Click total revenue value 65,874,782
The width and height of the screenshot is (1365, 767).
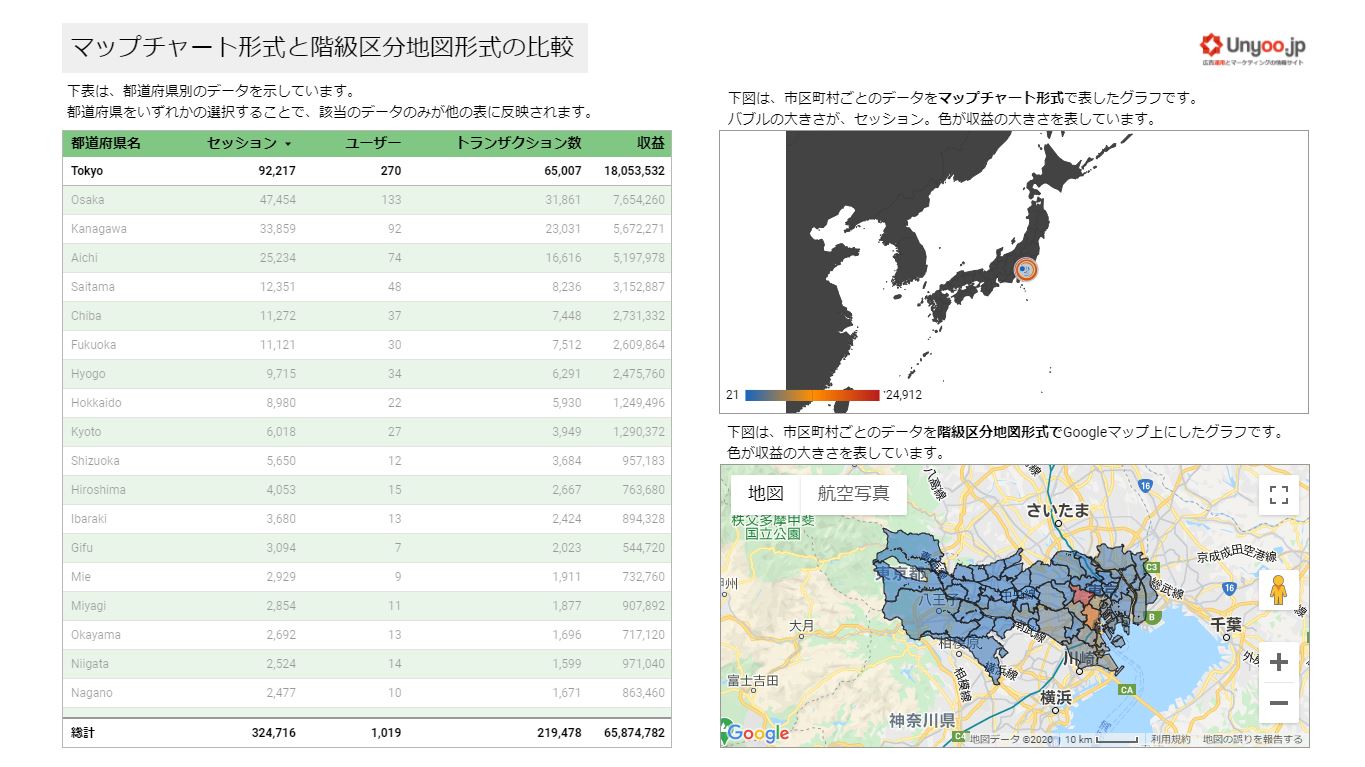(x=634, y=733)
